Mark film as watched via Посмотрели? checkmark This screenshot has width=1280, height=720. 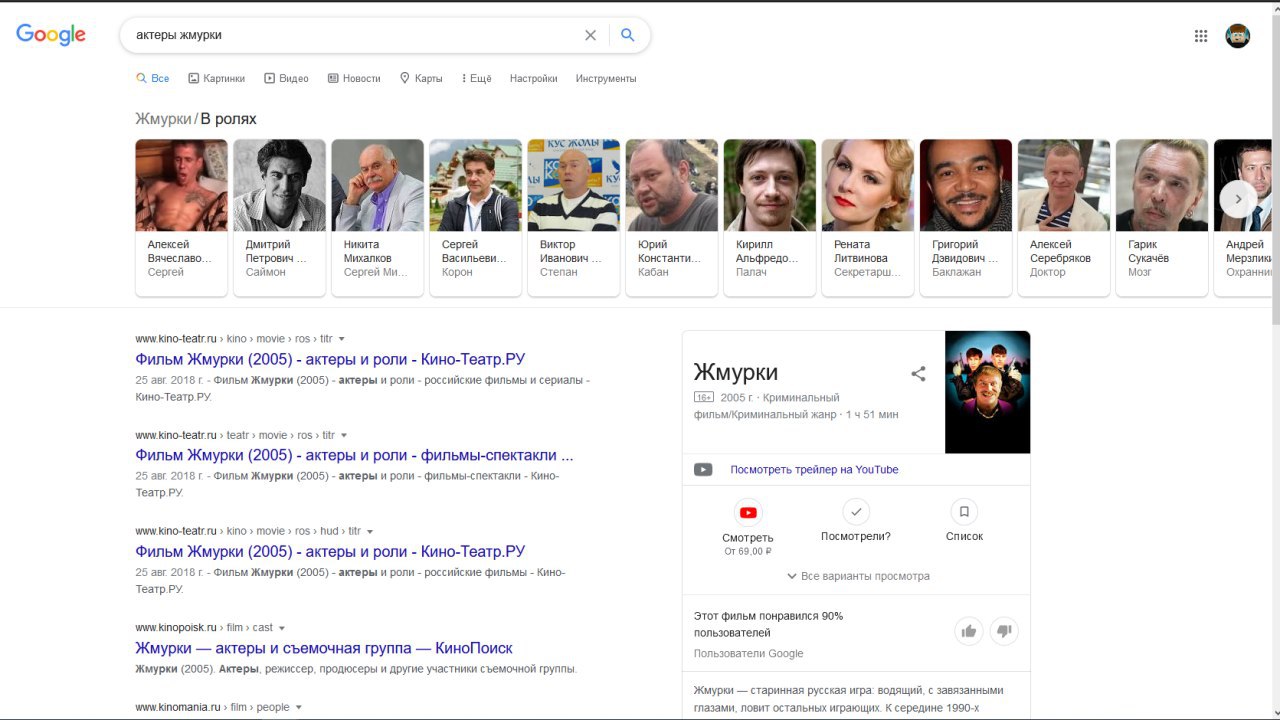point(855,512)
